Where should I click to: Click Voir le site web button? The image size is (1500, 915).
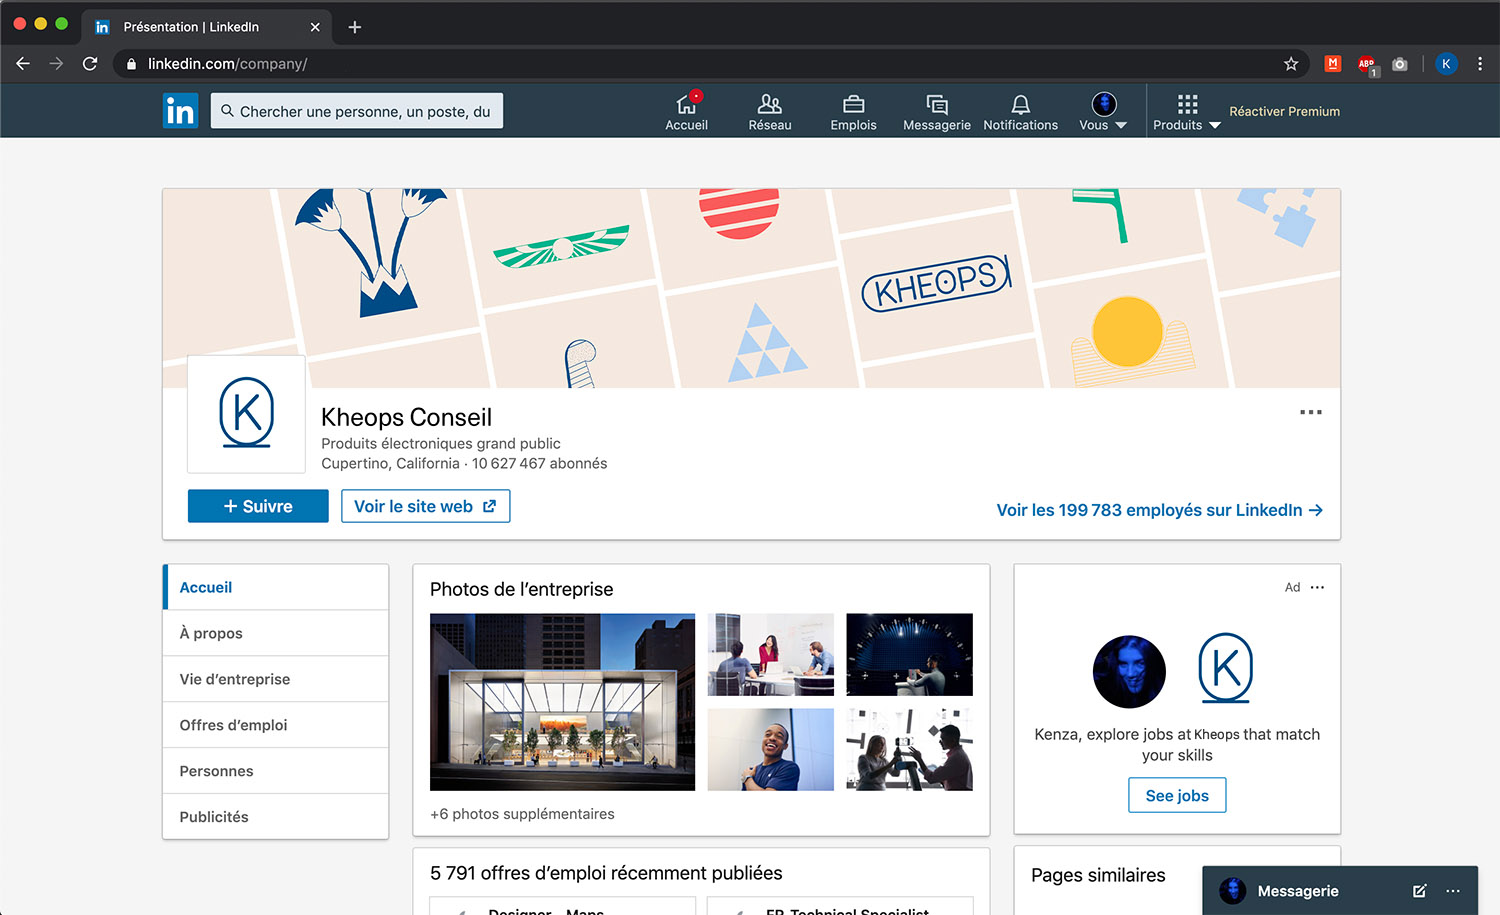pyautogui.click(x=425, y=506)
